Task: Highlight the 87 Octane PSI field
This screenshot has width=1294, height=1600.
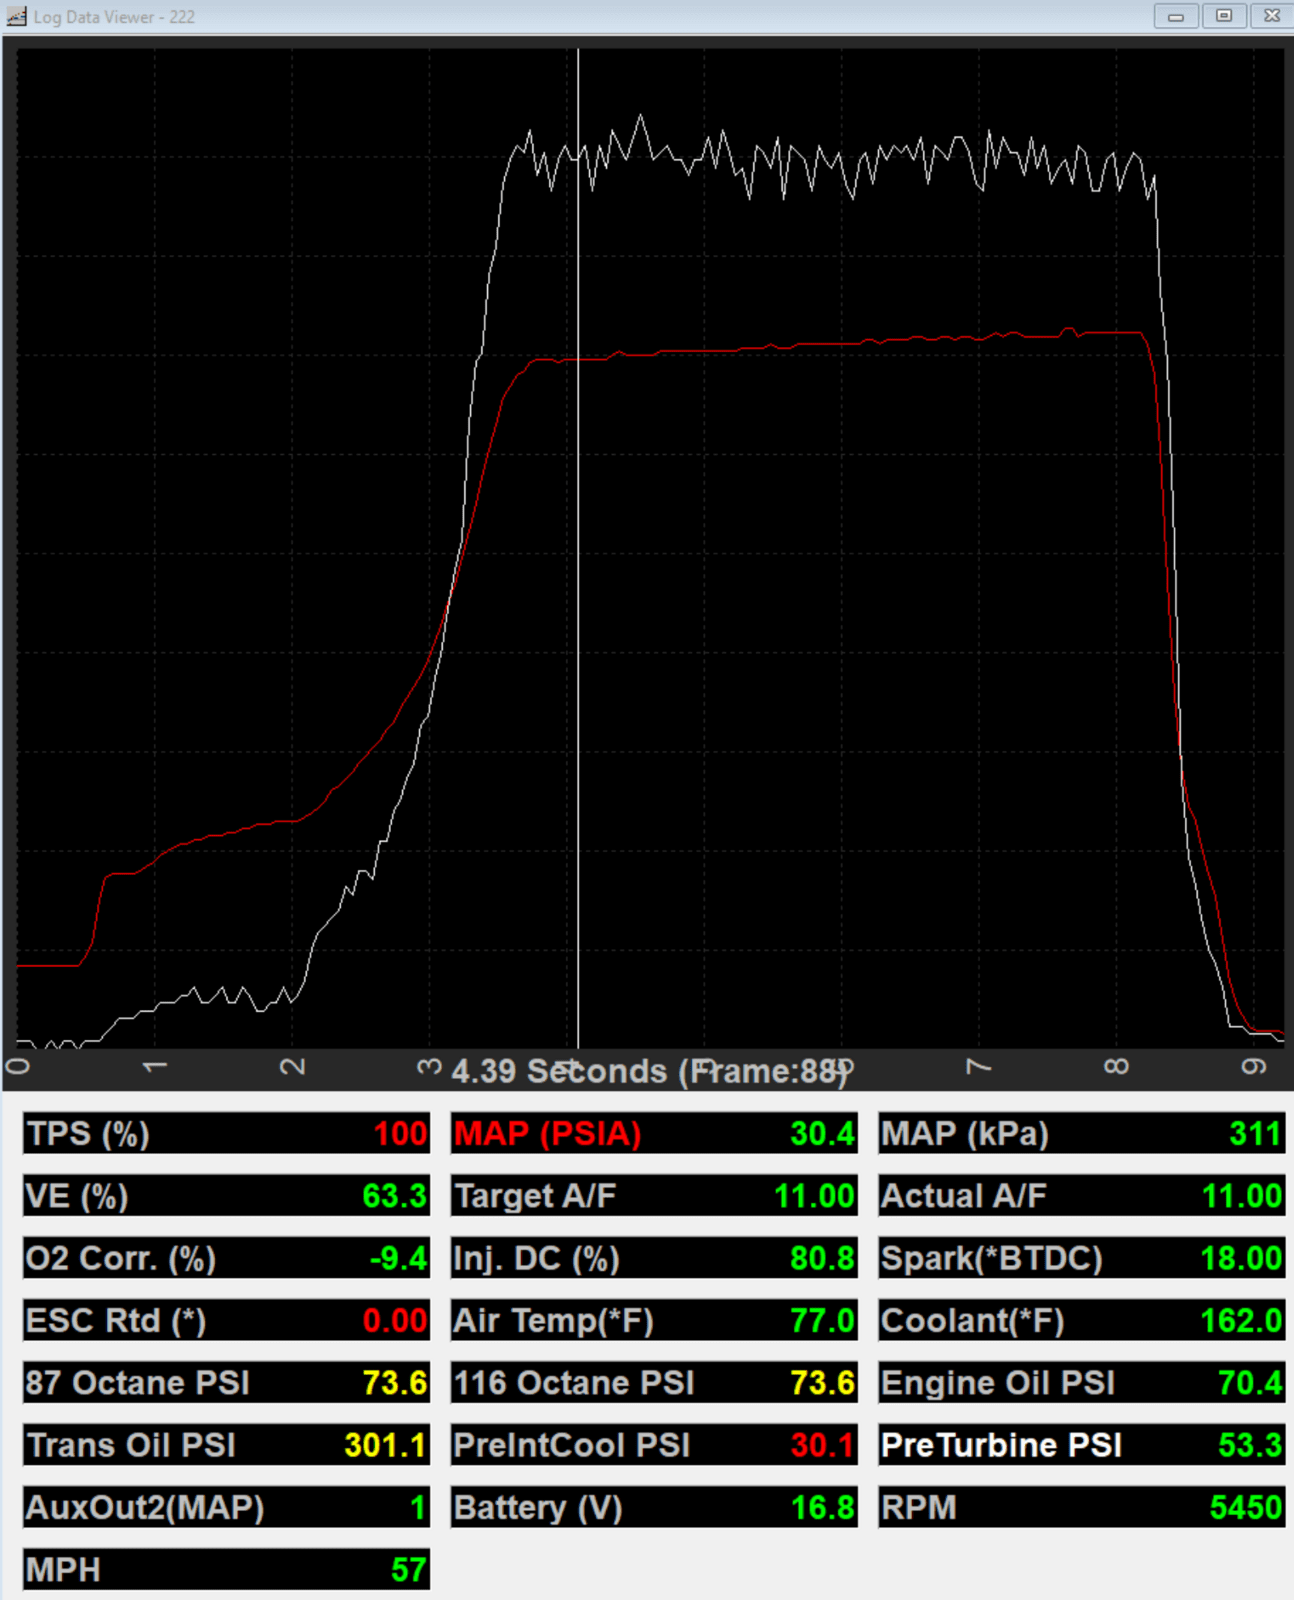Action: [227, 1383]
